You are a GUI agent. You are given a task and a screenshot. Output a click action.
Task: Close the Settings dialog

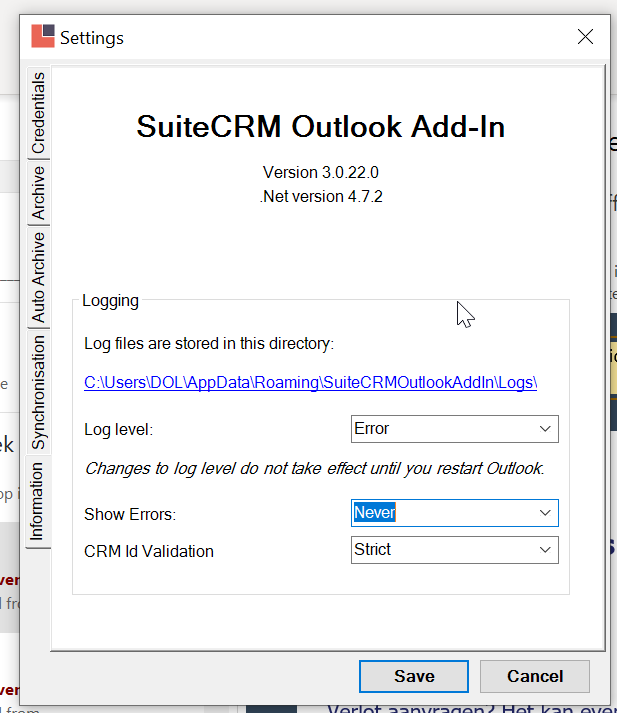585,37
